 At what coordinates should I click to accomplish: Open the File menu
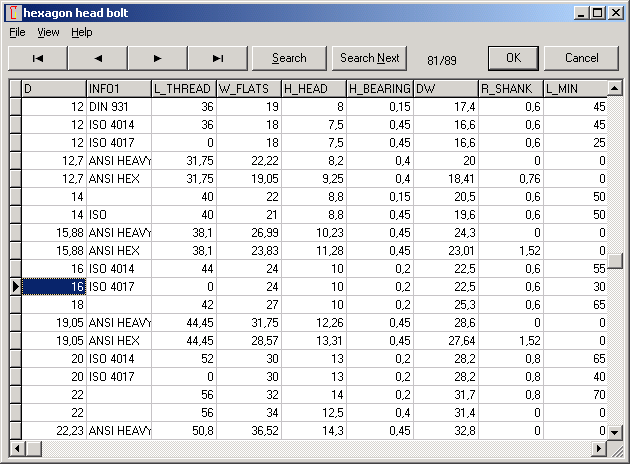click(x=17, y=32)
